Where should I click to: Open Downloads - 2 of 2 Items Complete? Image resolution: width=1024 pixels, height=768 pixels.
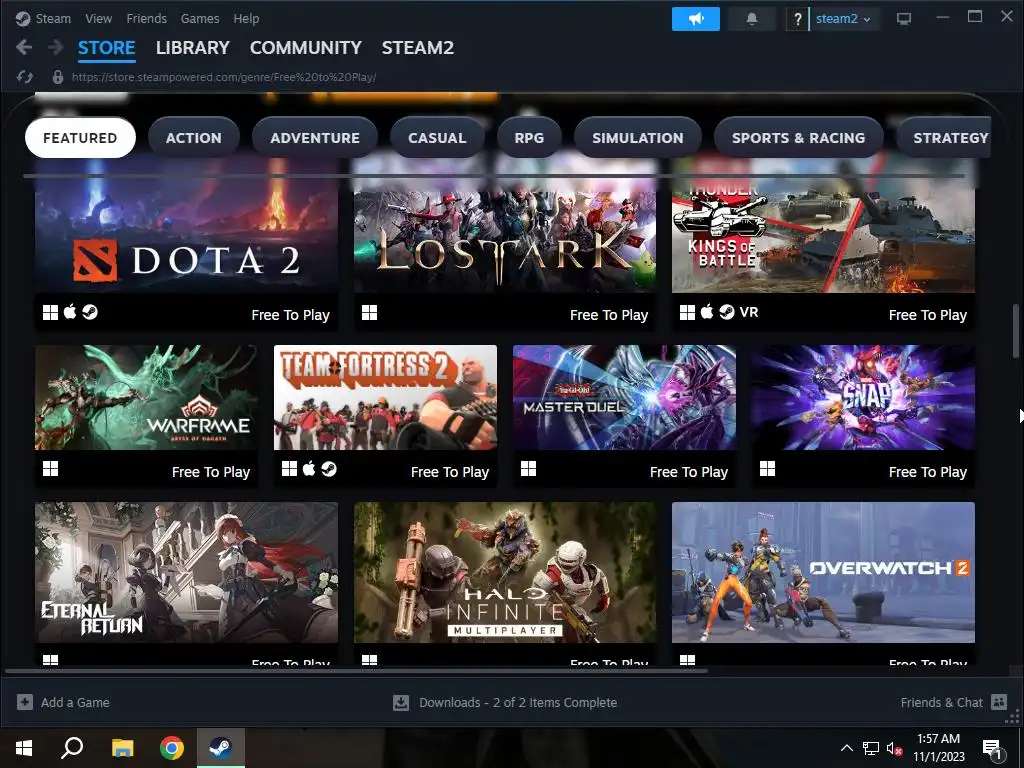[518, 703]
